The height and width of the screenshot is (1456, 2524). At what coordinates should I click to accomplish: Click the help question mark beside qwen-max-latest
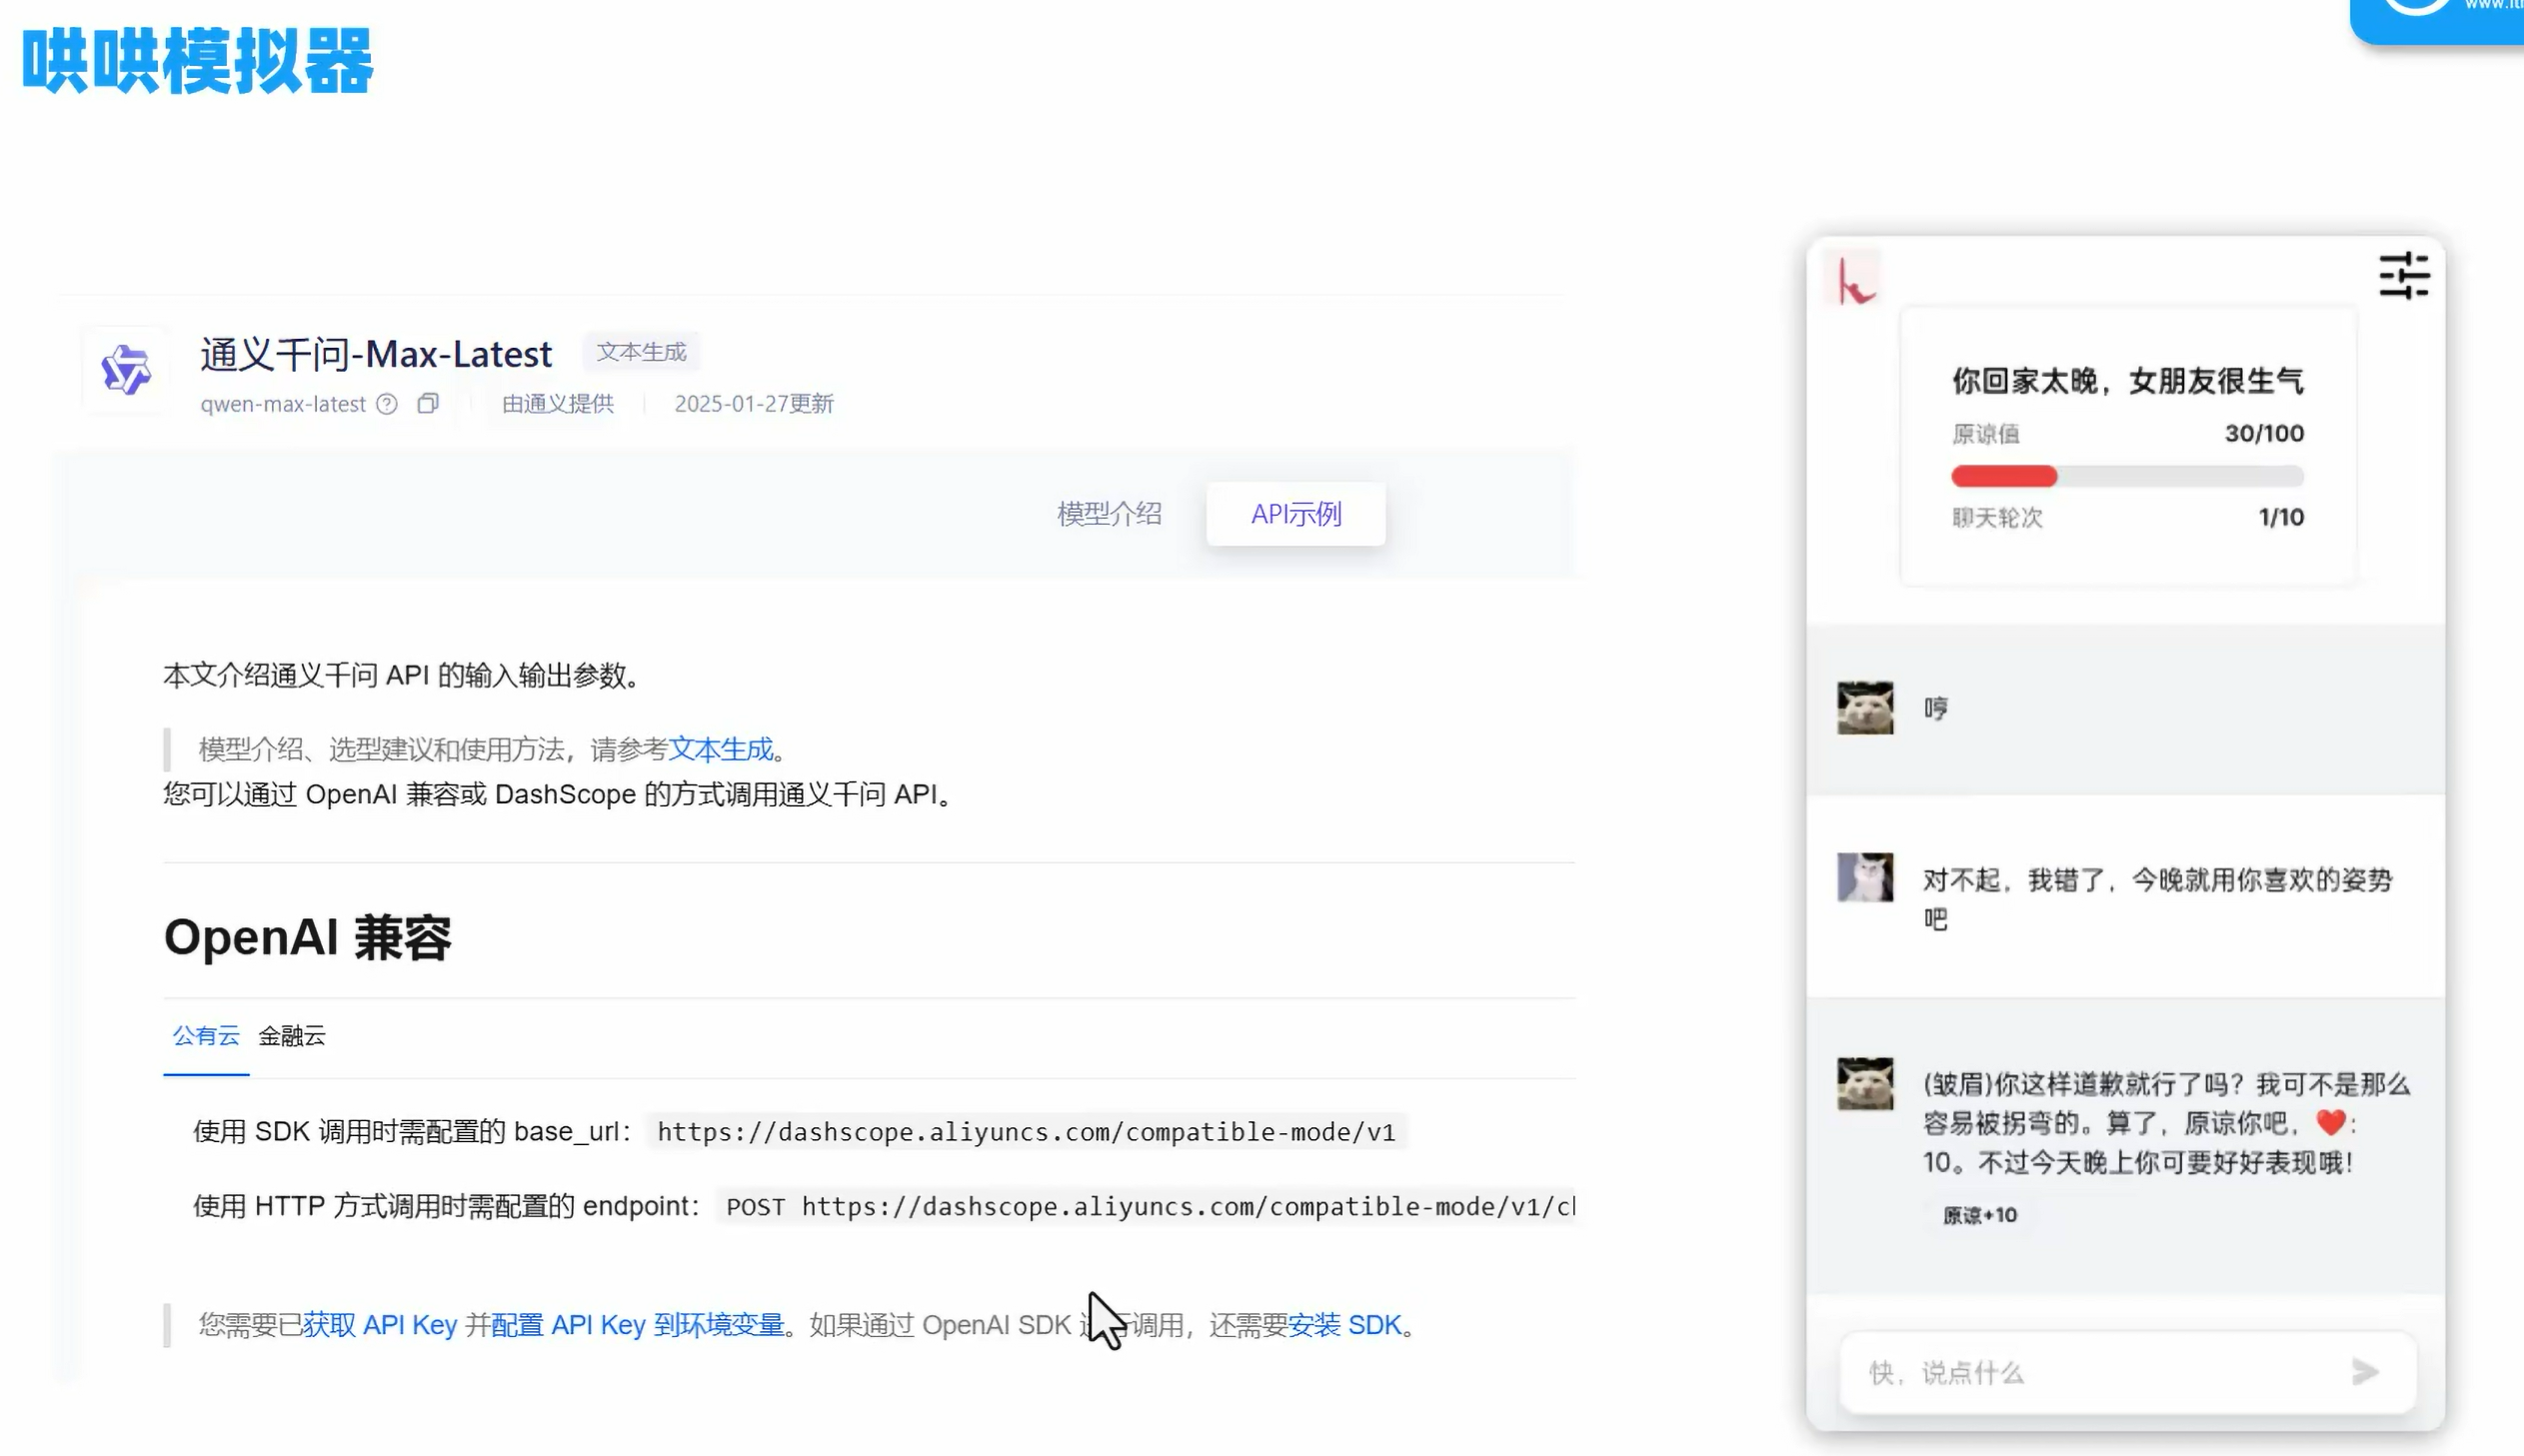click(387, 403)
